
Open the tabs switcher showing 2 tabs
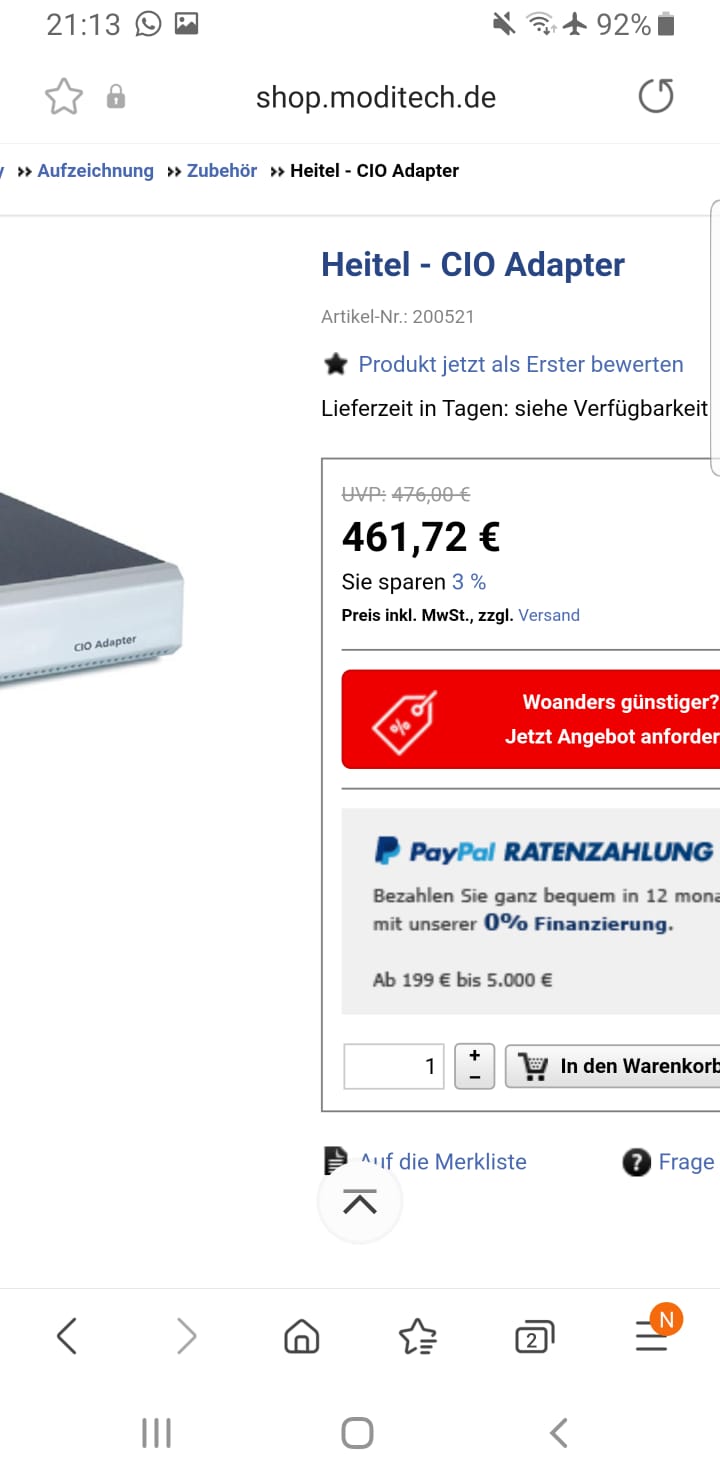[x=533, y=1337]
